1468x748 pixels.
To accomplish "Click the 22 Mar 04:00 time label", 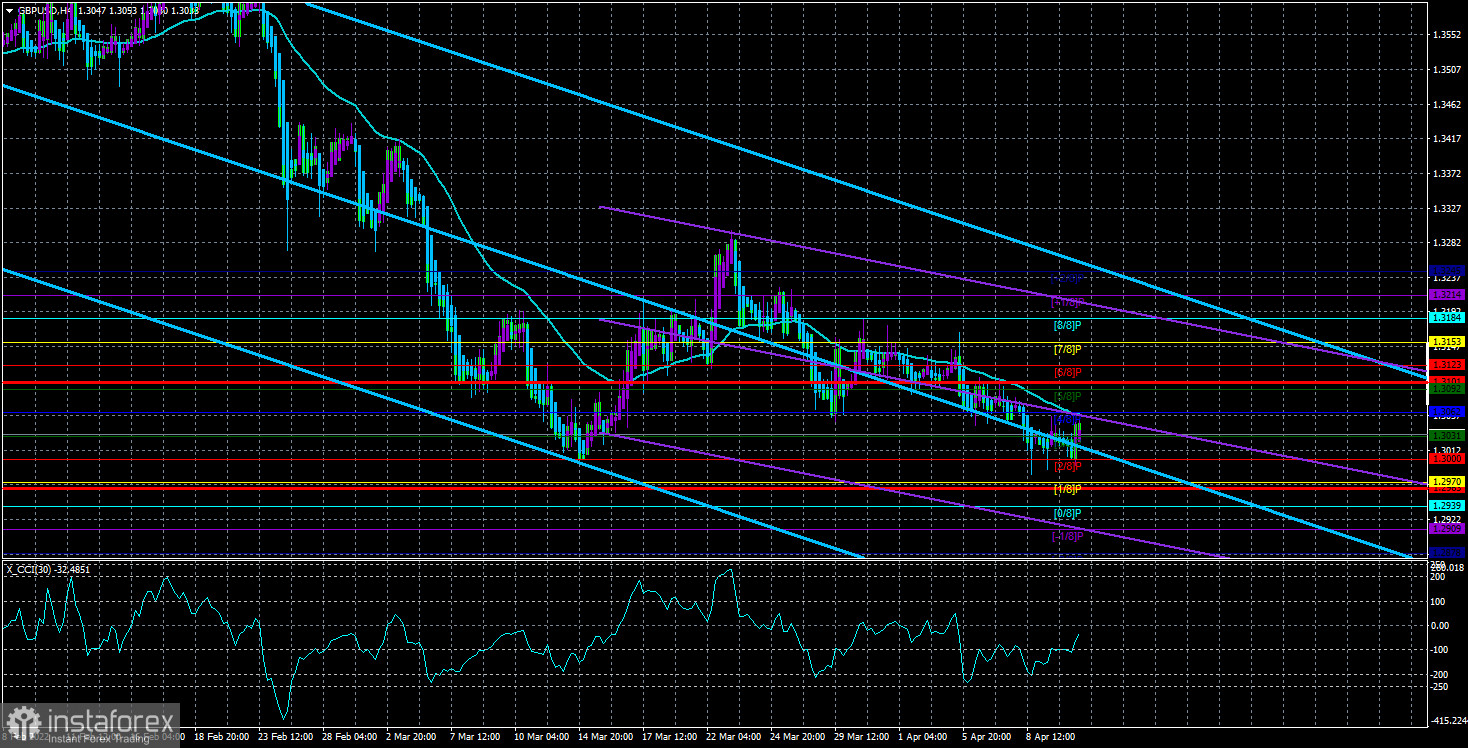I will 733,737.
